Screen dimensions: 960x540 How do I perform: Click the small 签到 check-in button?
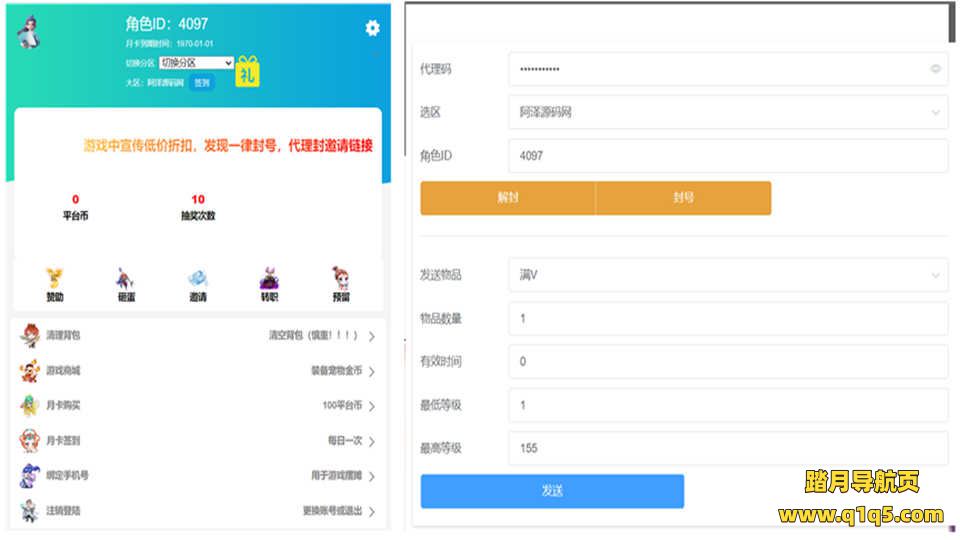(x=202, y=83)
